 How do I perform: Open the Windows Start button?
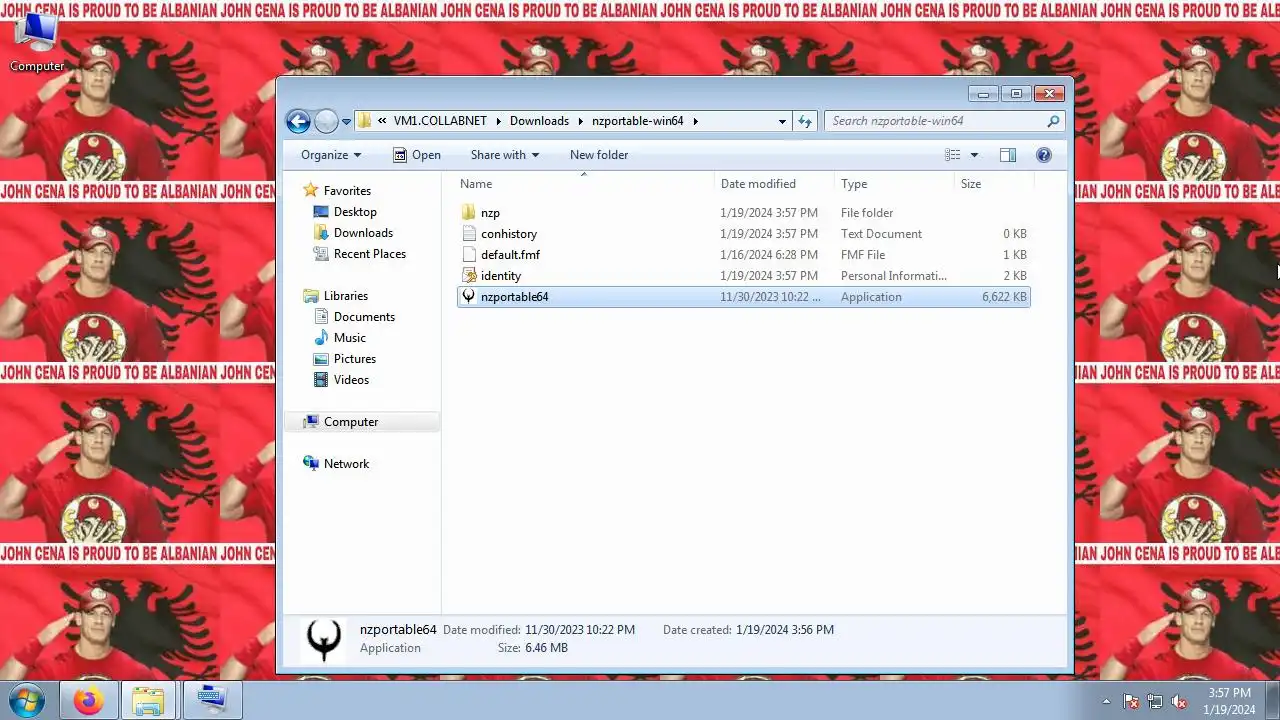(x=27, y=701)
